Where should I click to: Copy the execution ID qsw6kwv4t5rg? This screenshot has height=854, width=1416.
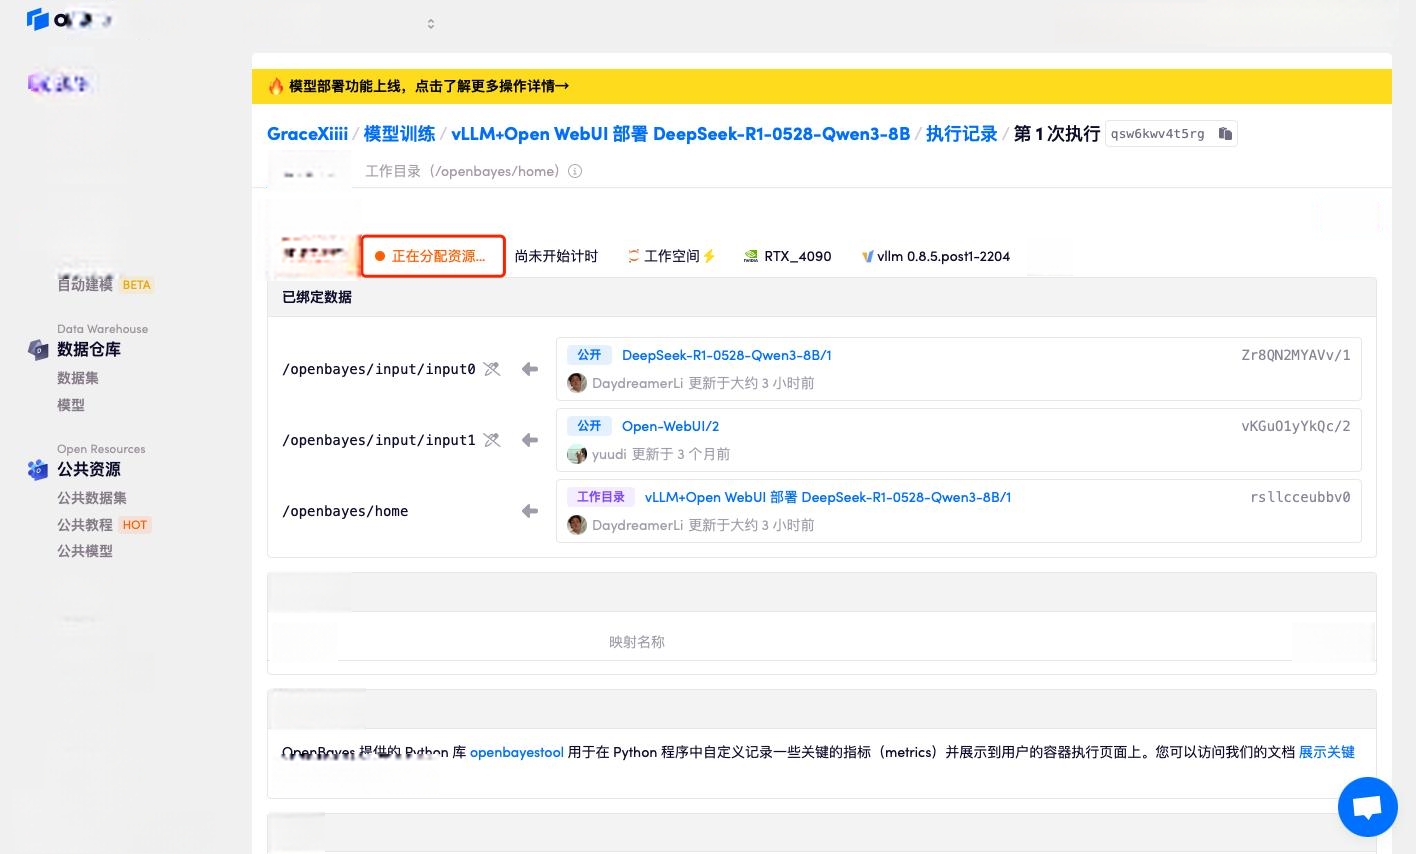(1225, 134)
